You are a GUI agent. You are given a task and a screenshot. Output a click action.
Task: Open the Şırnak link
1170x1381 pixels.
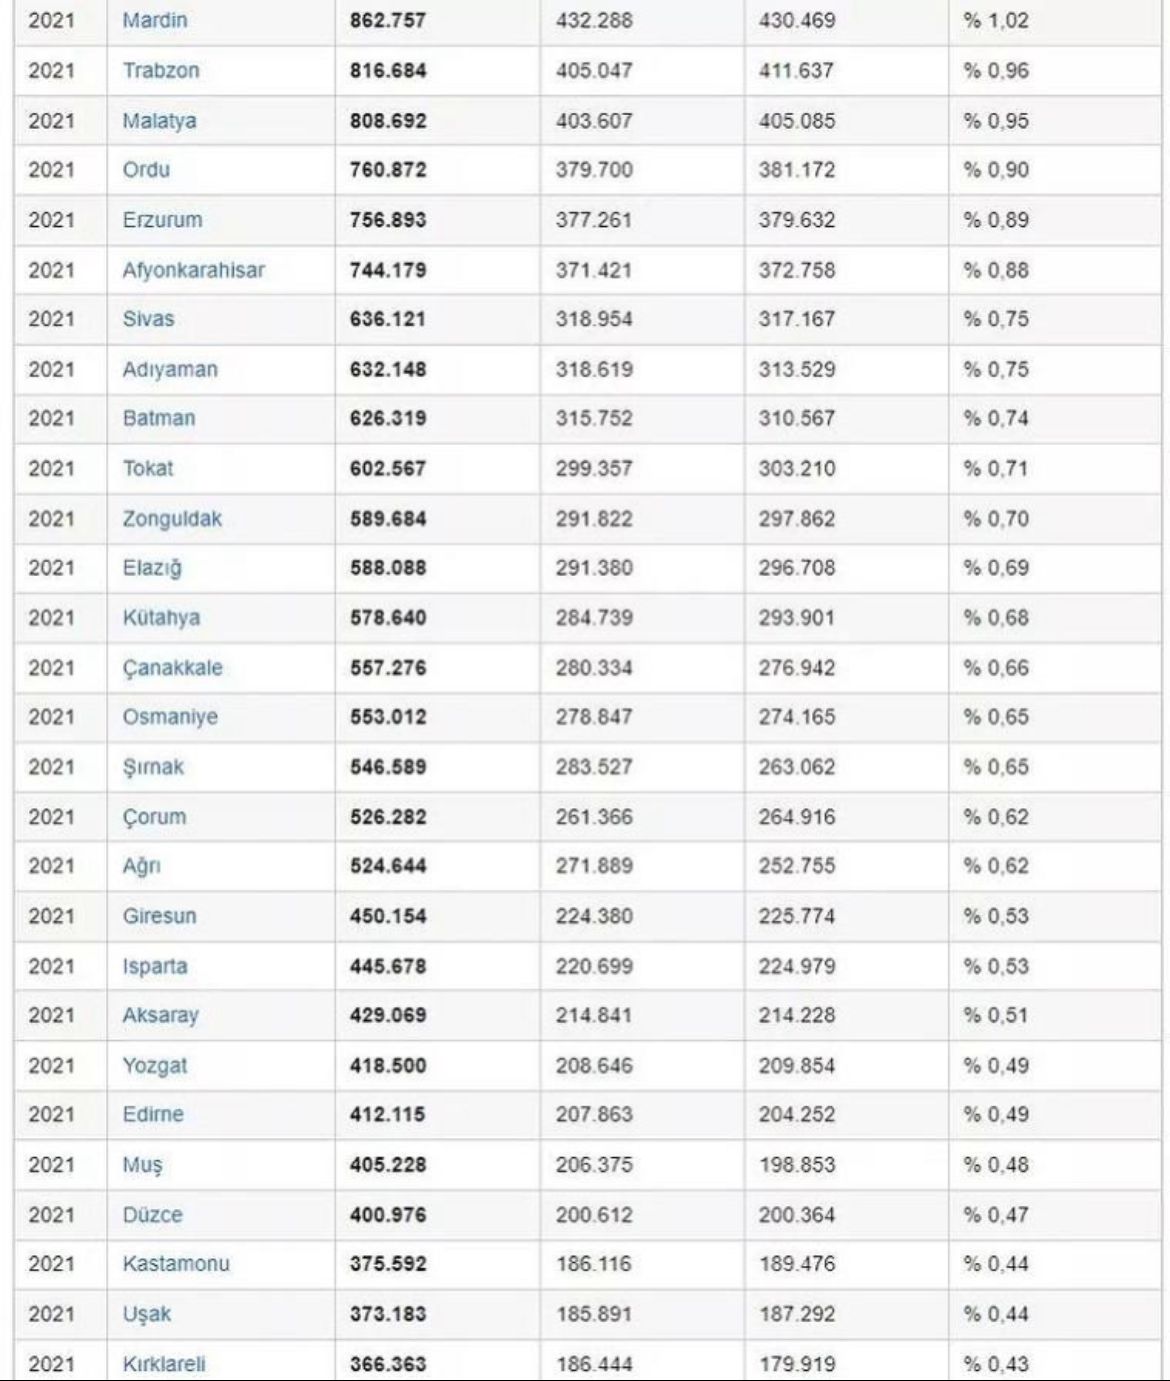[x=153, y=767]
